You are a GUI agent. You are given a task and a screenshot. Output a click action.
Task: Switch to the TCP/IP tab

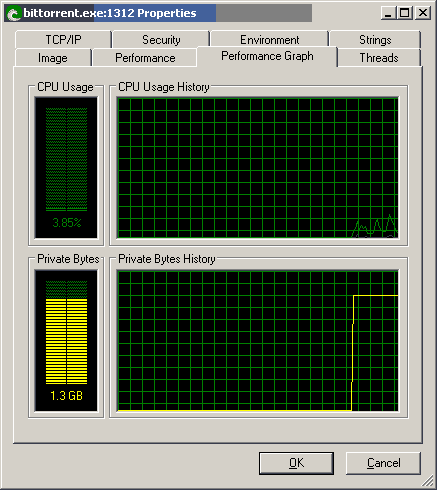(63, 40)
